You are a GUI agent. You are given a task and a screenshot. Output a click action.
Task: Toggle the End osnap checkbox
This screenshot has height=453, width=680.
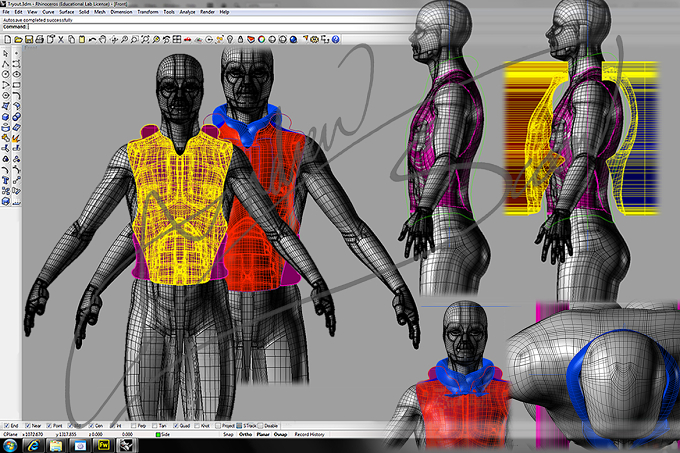[7, 426]
